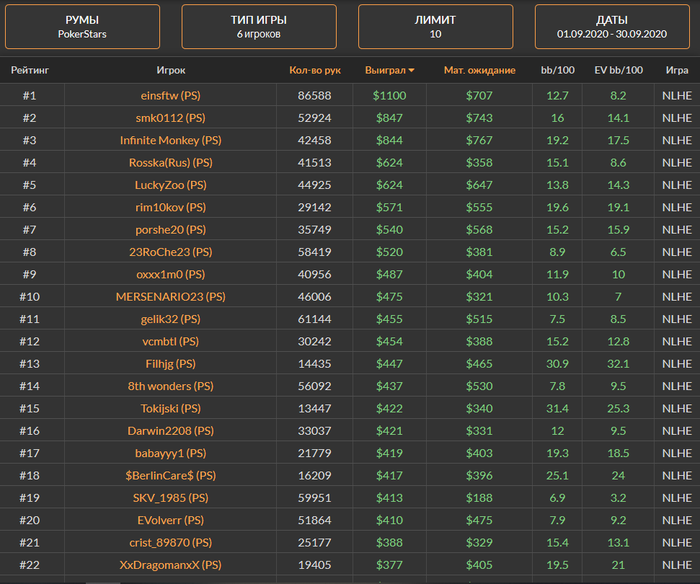Click the Рейтинг column header
The height and width of the screenshot is (584, 700).
click(30, 70)
